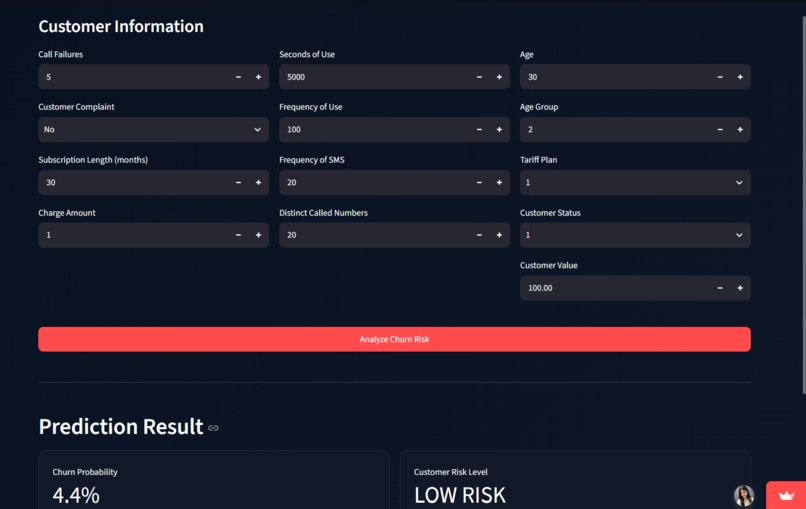The height and width of the screenshot is (509, 806).
Task: Click the Customer Risk Level label
Action: [451, 472]
